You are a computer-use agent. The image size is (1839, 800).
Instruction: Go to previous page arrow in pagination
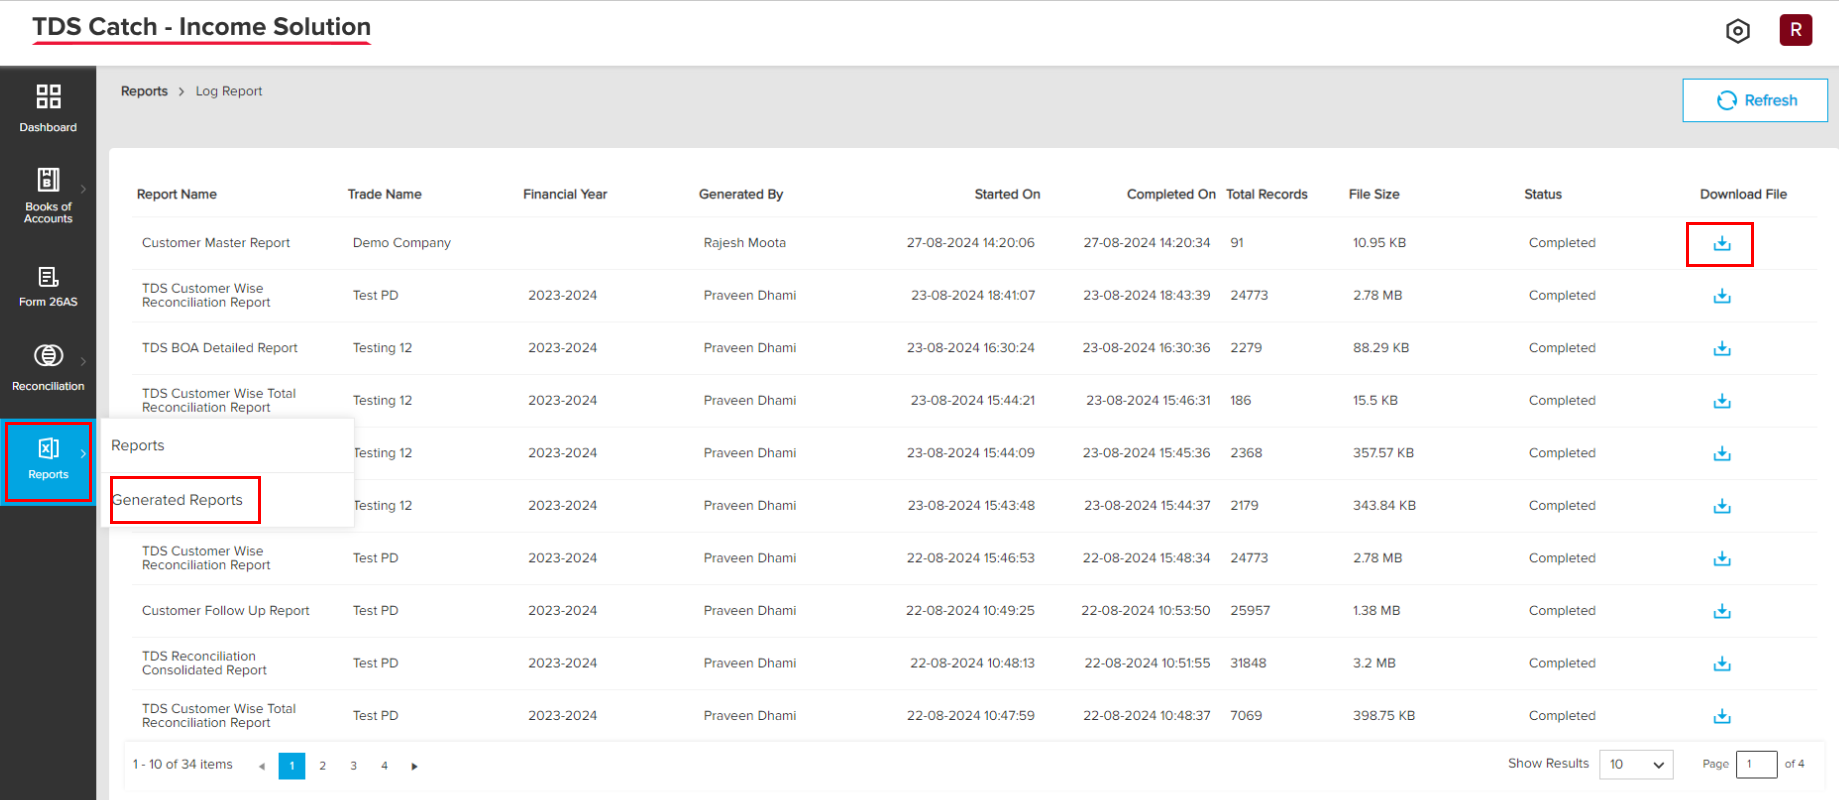click(262, 766)
